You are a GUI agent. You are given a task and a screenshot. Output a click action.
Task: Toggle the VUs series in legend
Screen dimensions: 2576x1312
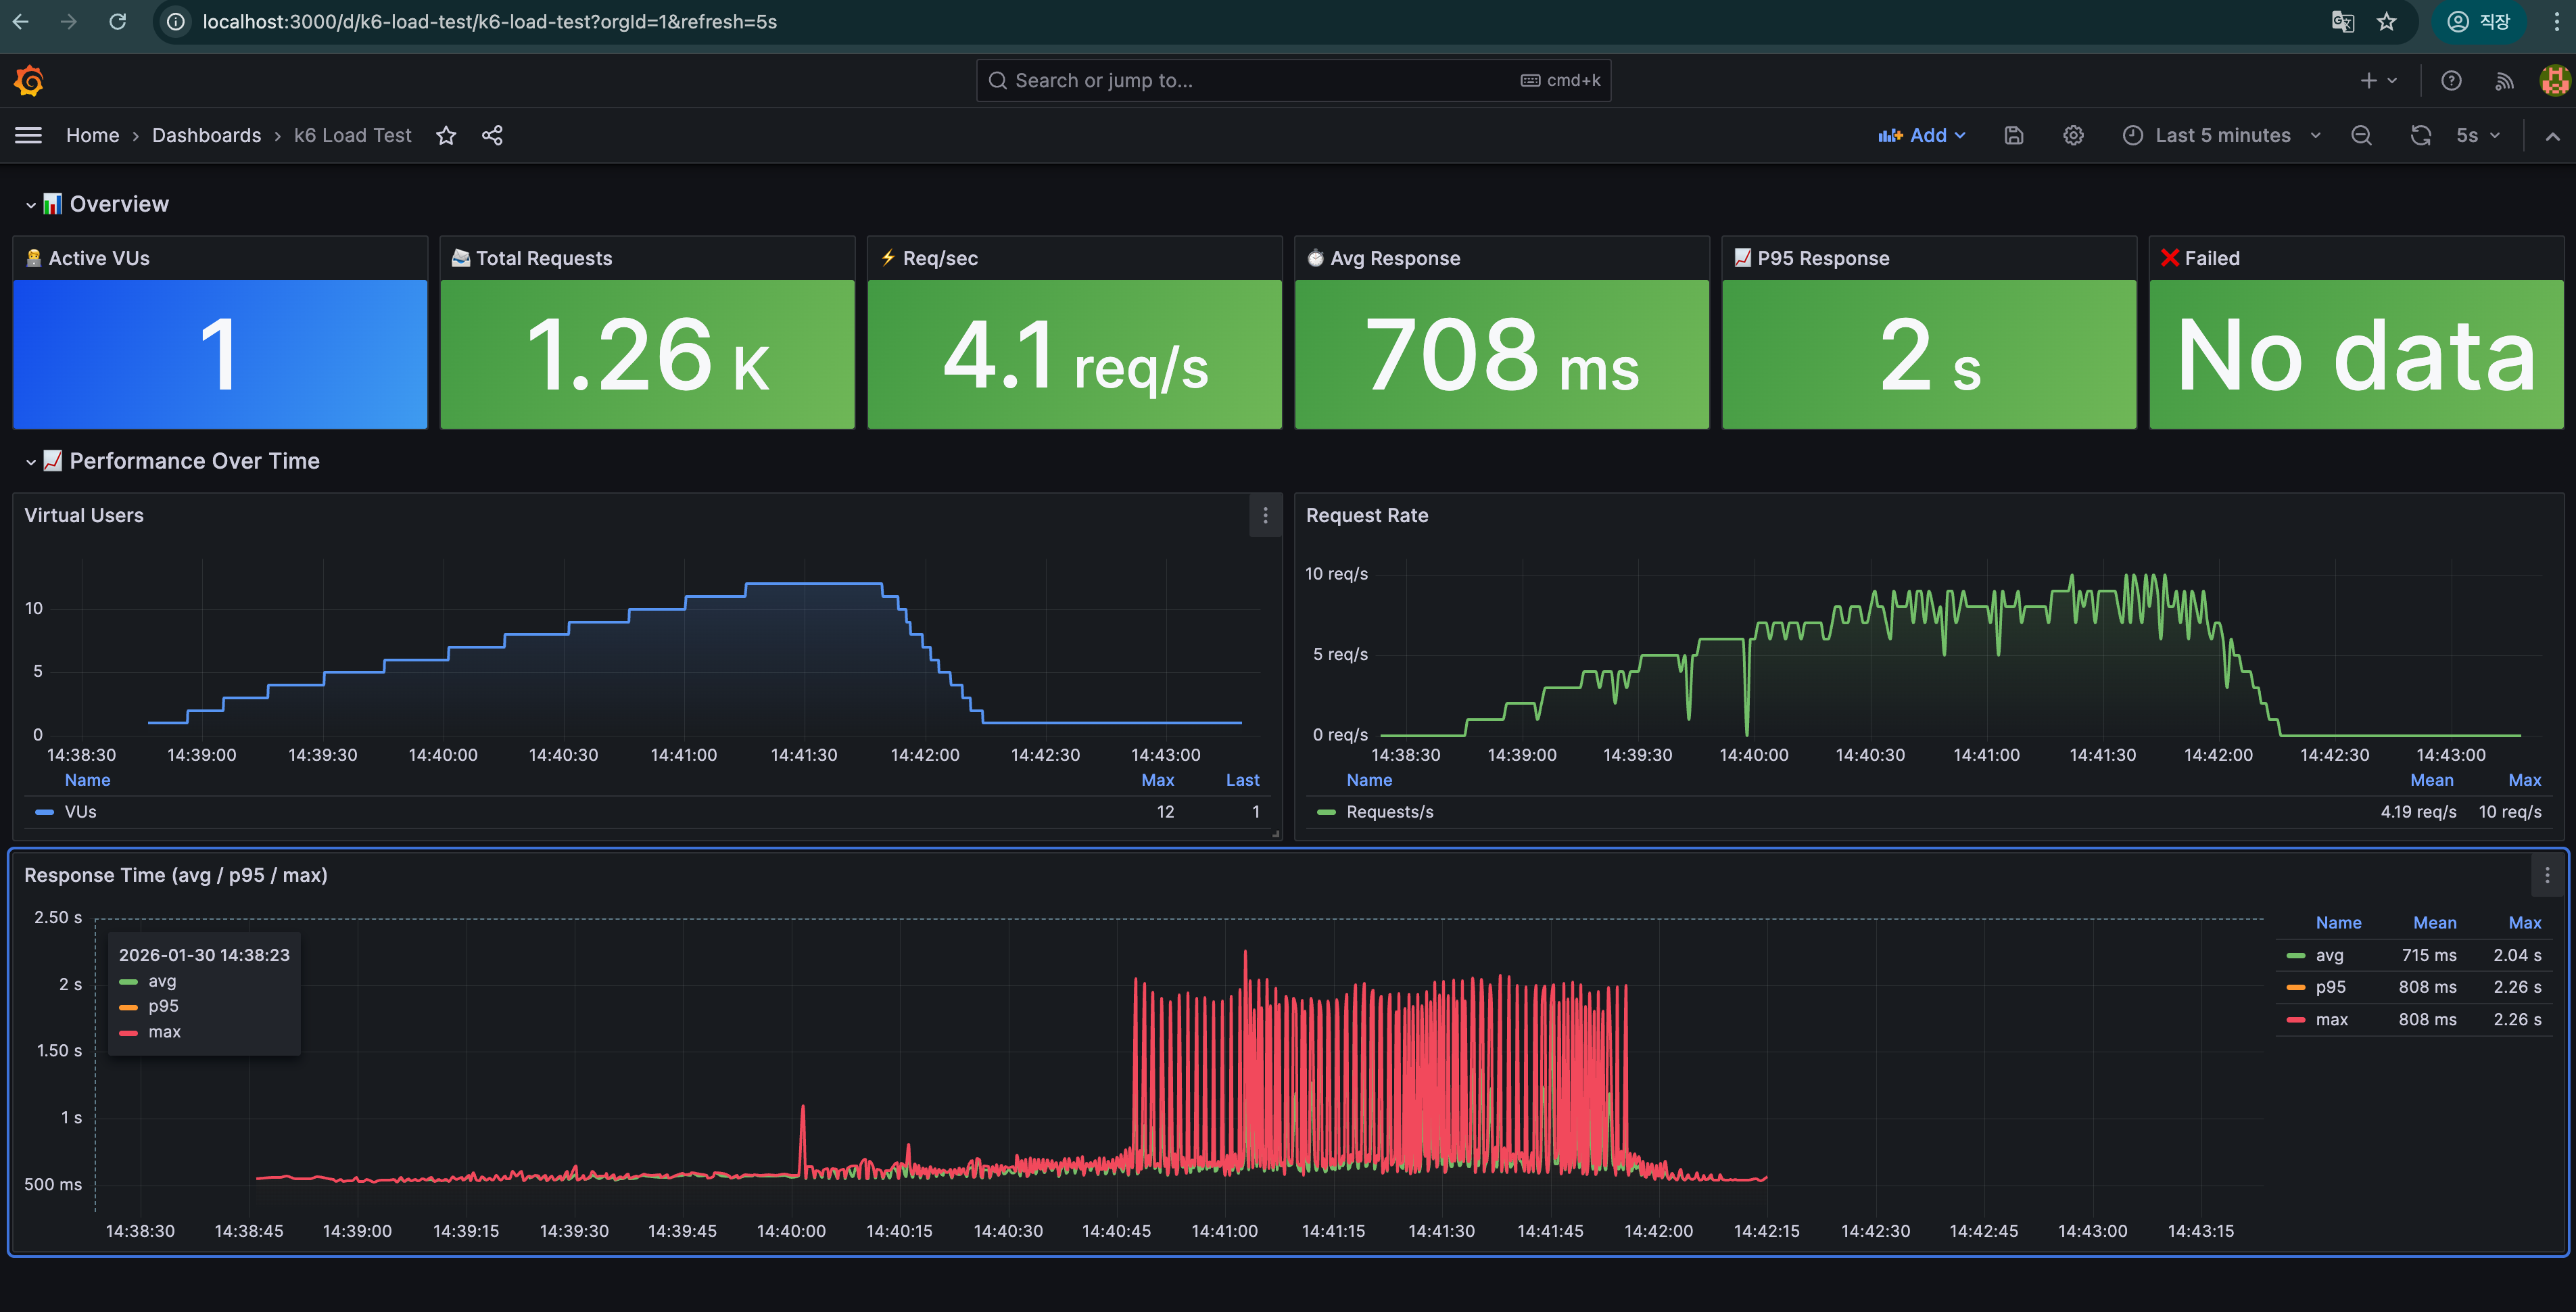pyautogui.click(x=80, y=812)
